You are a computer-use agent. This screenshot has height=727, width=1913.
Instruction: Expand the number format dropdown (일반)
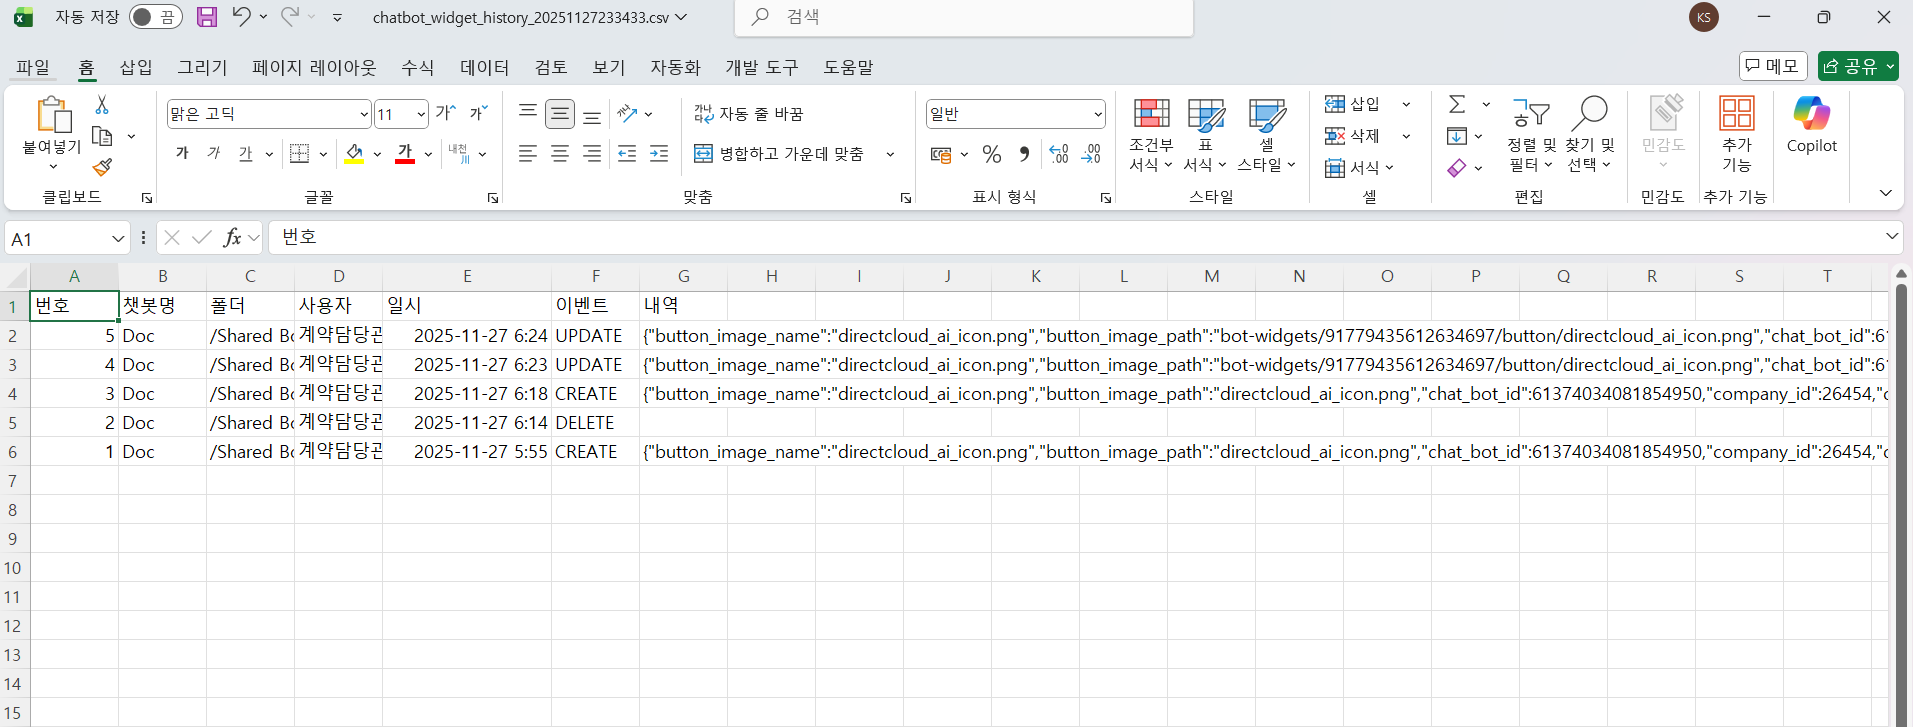coord(1097,114)
